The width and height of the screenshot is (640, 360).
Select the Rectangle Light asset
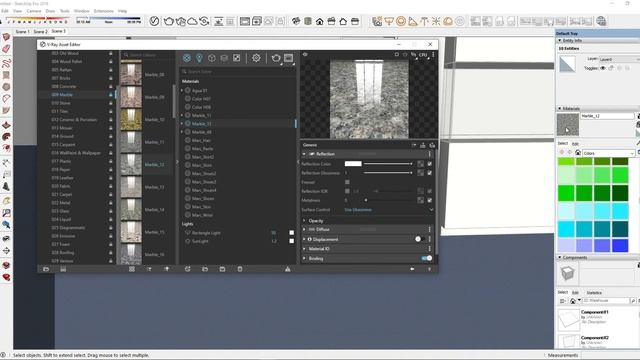coord(206,233)
